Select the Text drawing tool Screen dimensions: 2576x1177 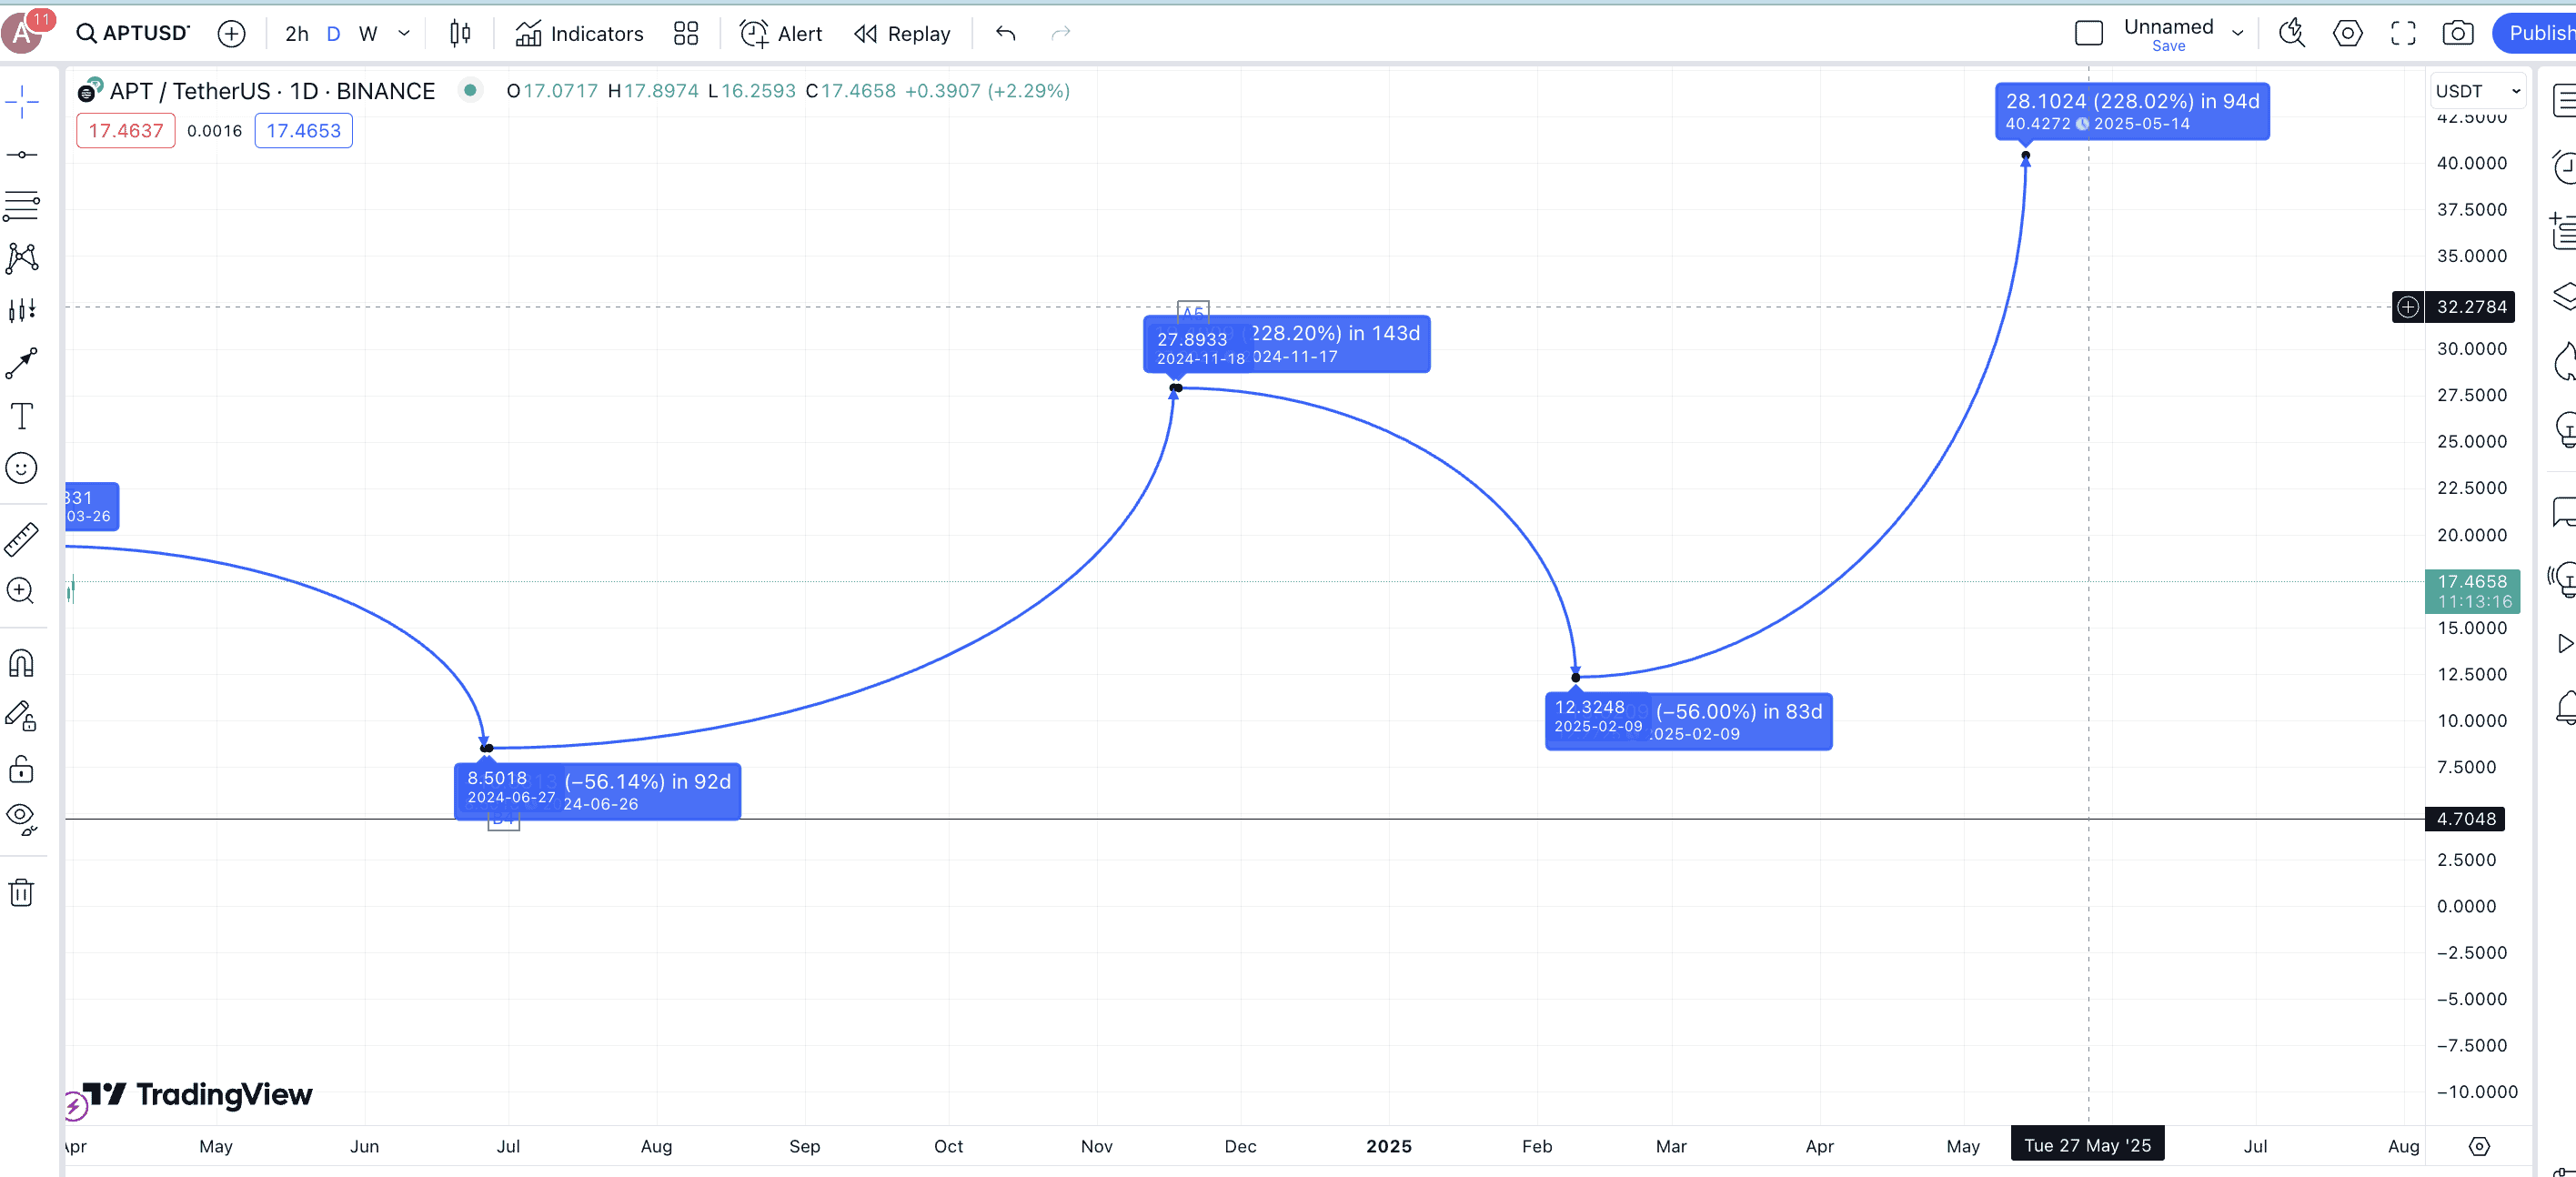pos(21,415)
